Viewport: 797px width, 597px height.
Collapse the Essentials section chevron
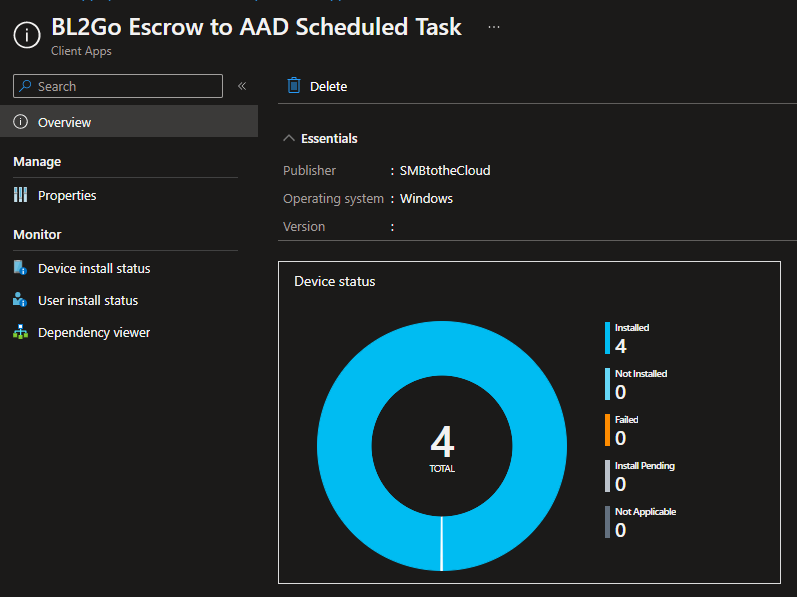[x=289, y=138]
